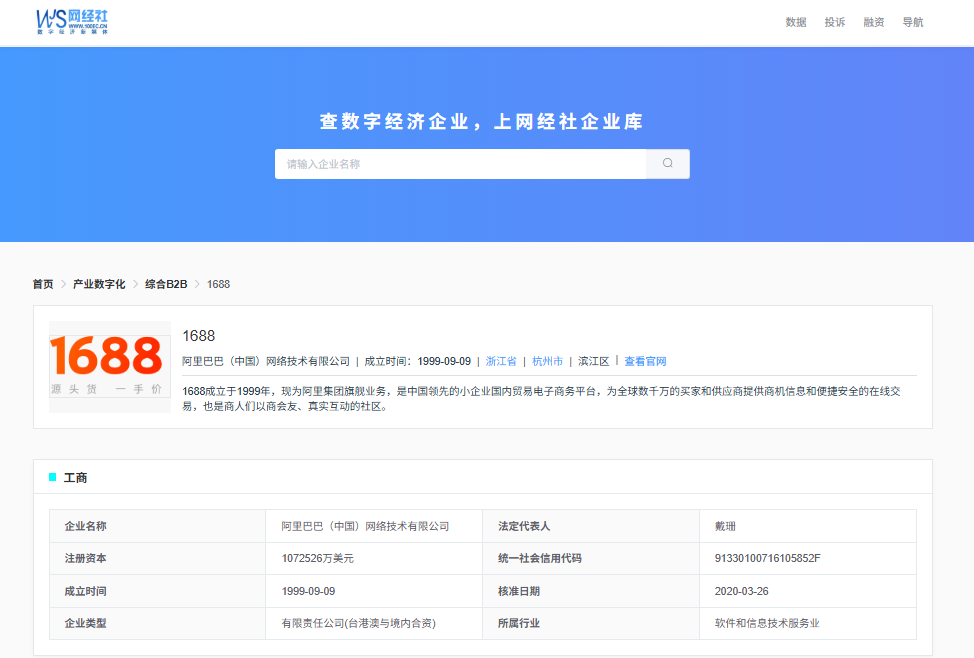Open the 杭州市 city link
Image resolution: width=974 pixels, height=658 pixels.
547,361
